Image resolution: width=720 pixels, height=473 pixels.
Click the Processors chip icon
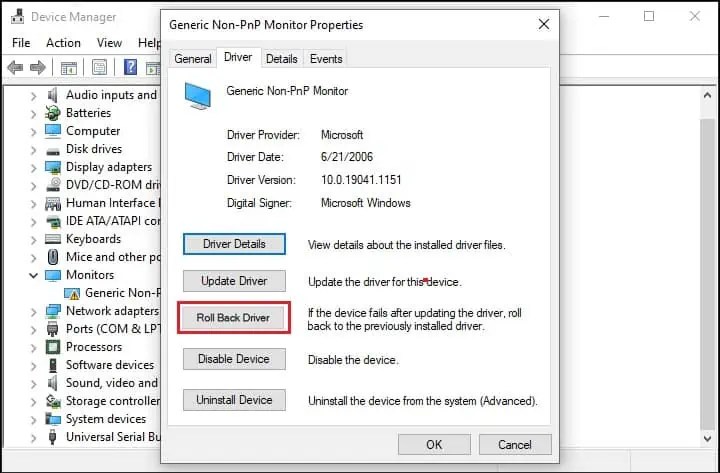point(53,347)
